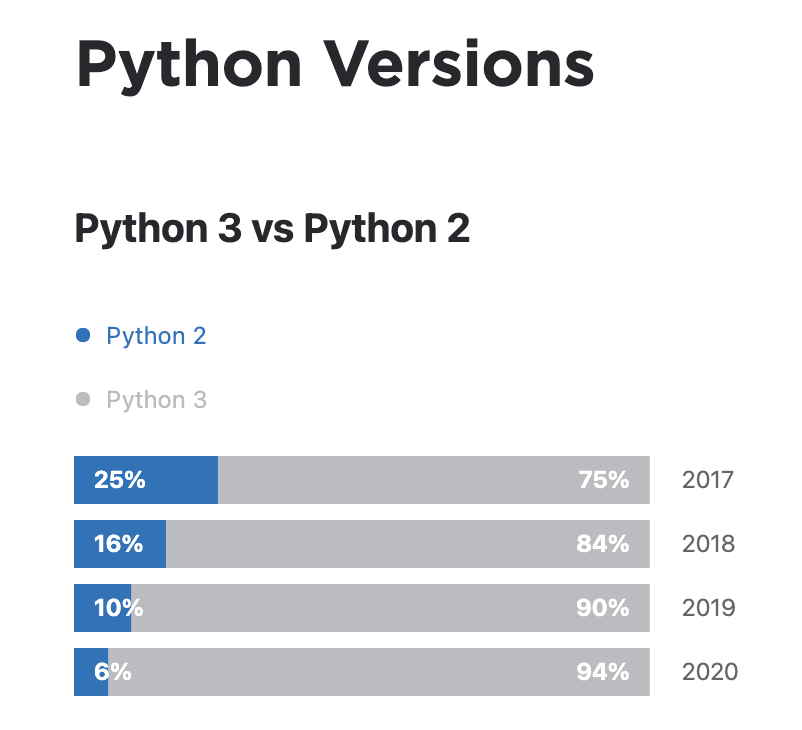Click the blue 16% segment of the 2018 bar

pos(120,544)
